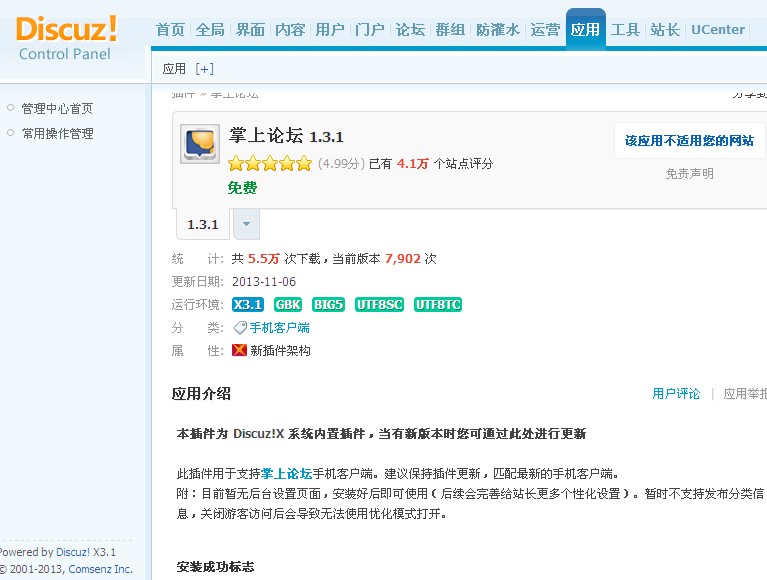The width and height of the screenshot is (767, 580).
Task: Click the UTF8SC encoding badge
Action: [380, 305]
